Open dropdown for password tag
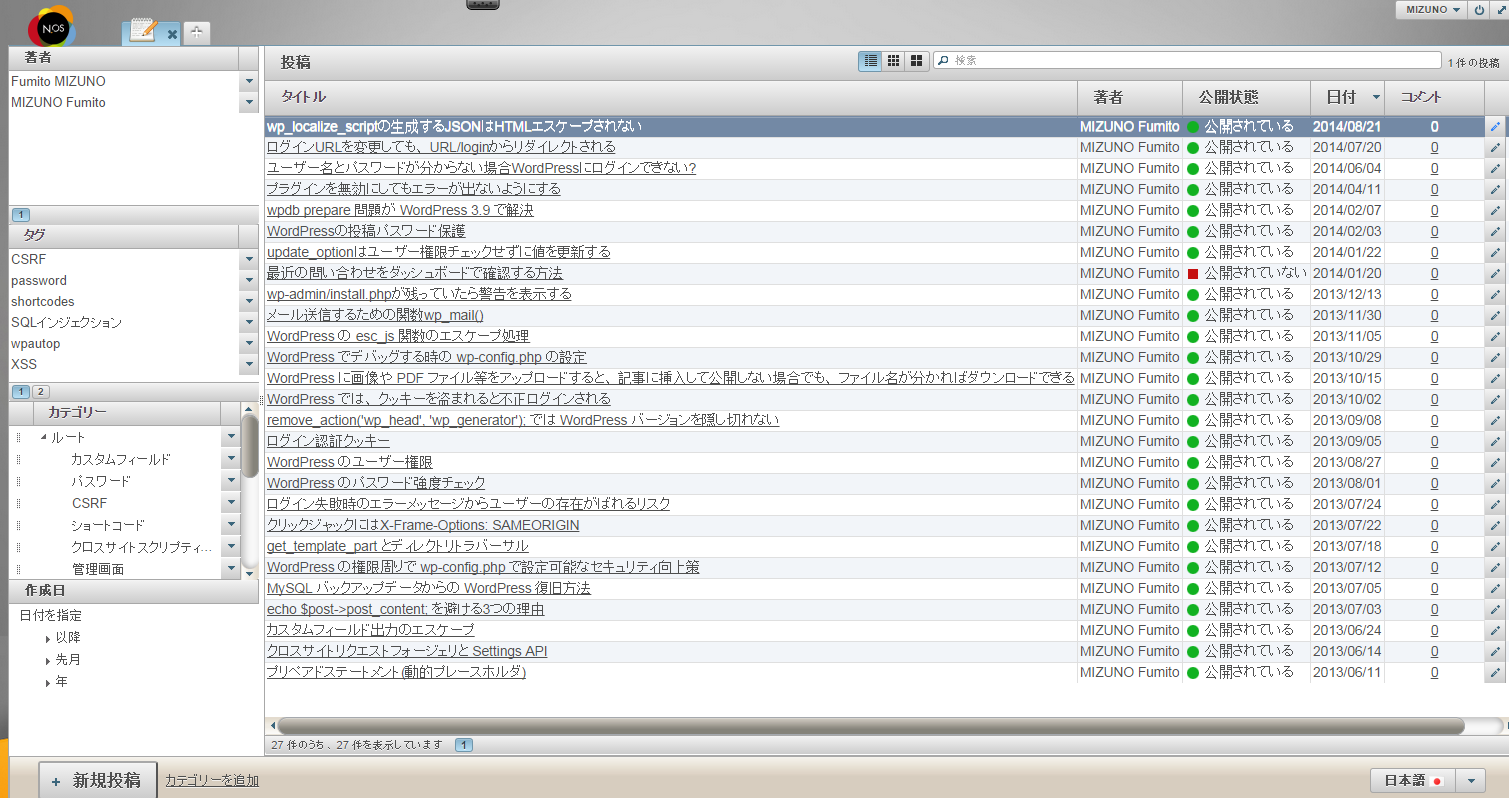This screenshot has width=1509, height=798. tap(249, 281)
